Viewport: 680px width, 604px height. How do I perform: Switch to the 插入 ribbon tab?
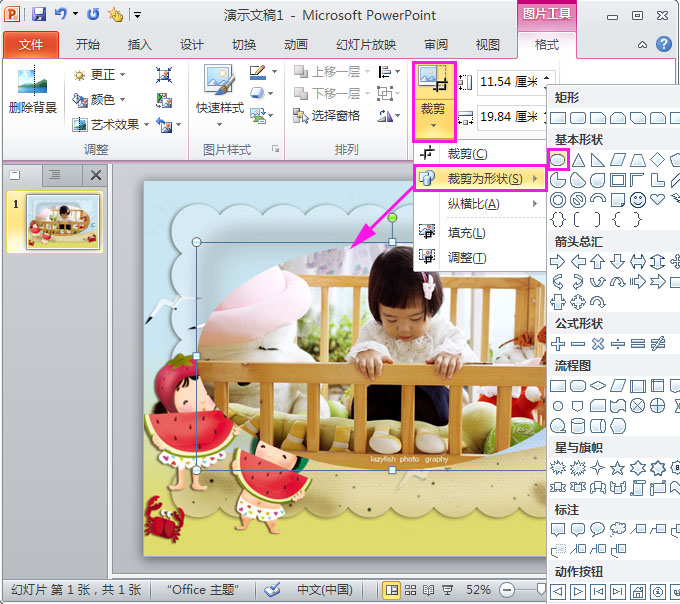pyautogui.click(x=140, y=44)
